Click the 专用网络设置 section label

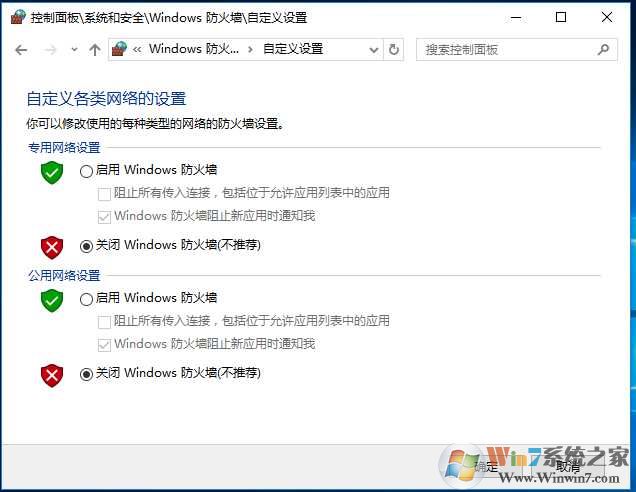coord(64,147)
